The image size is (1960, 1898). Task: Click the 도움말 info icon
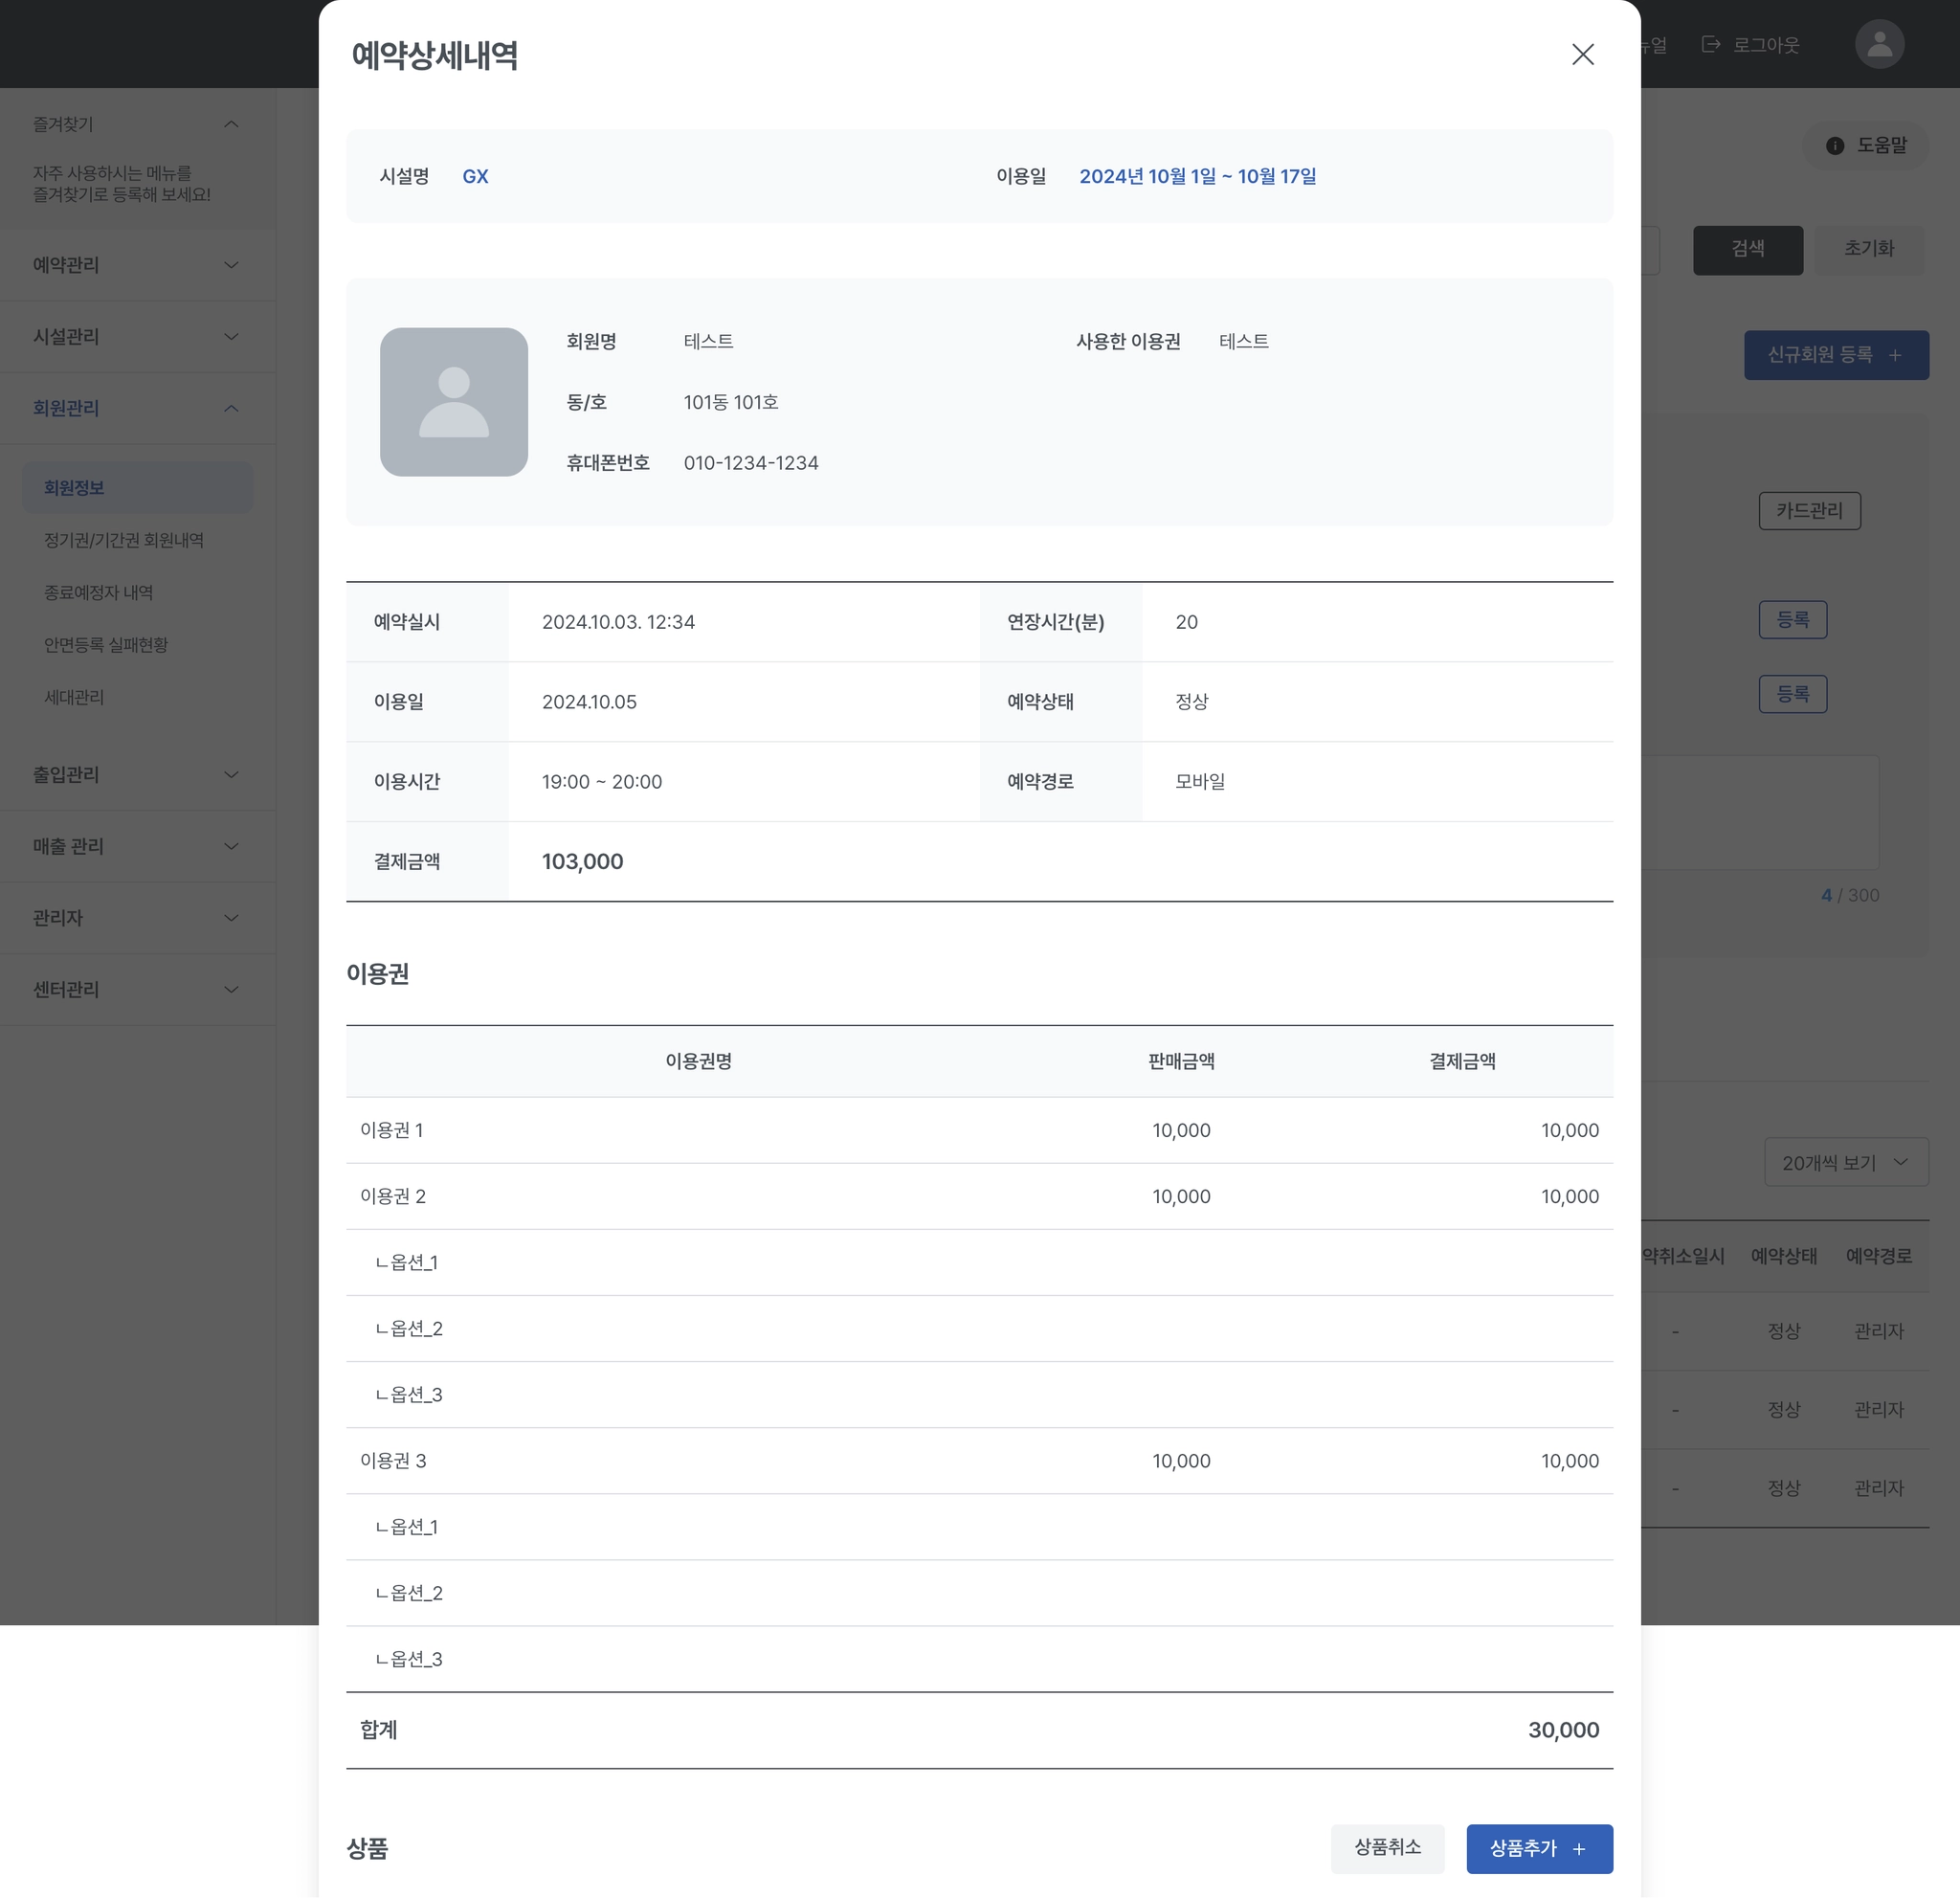click(1834, 146)
